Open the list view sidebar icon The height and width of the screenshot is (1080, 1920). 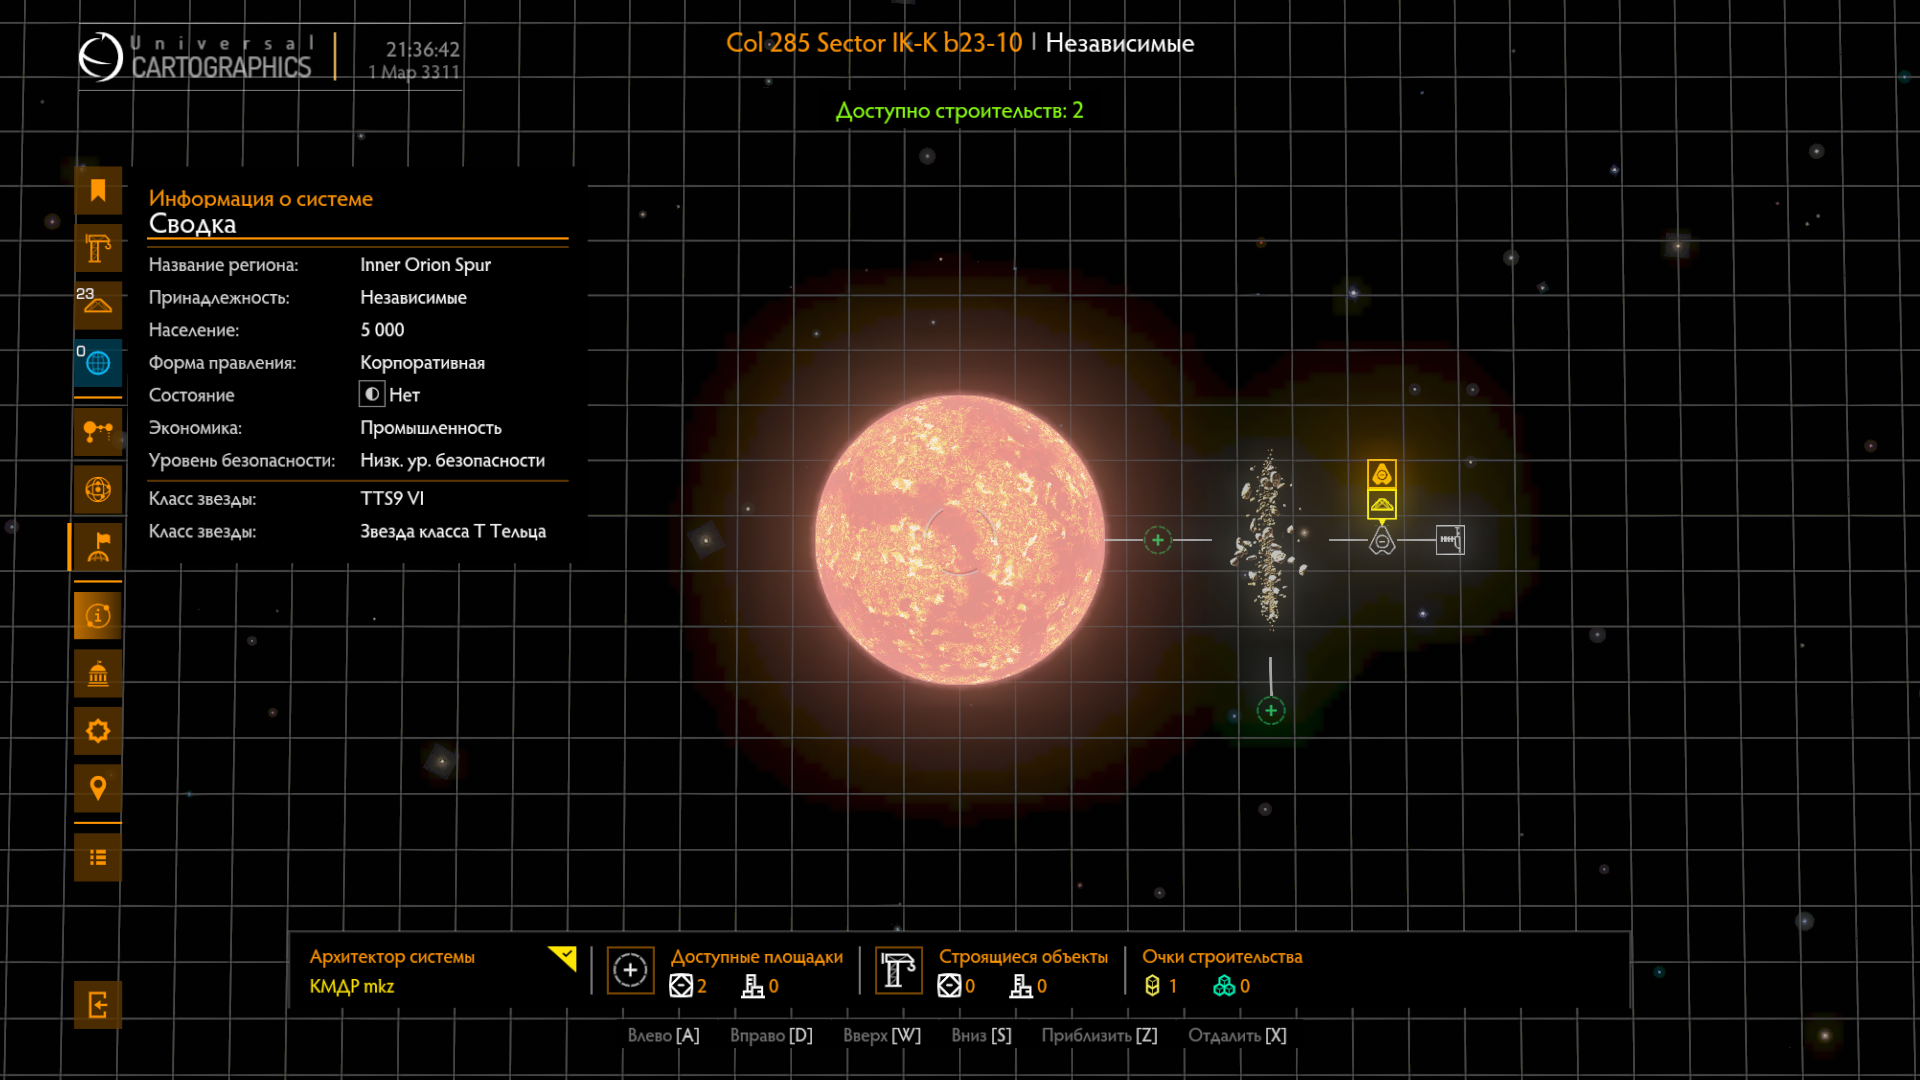point(98,857)
